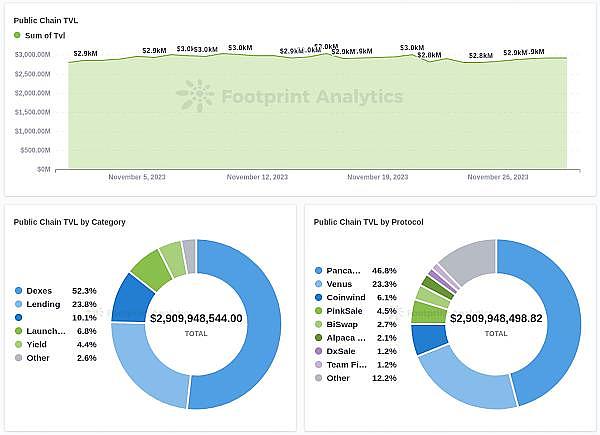The width and height of the screenshot is (600, 435).
Task: Click the Lending legend color dot
Action: (18, 304)
